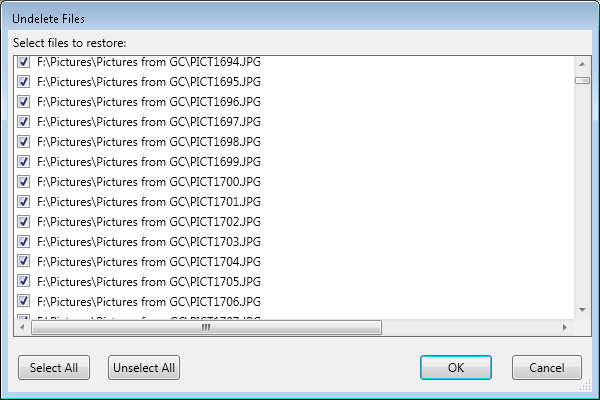Confirm restore with OK button
The width and height of the screenshot is (600, 400).
point(456,368)
